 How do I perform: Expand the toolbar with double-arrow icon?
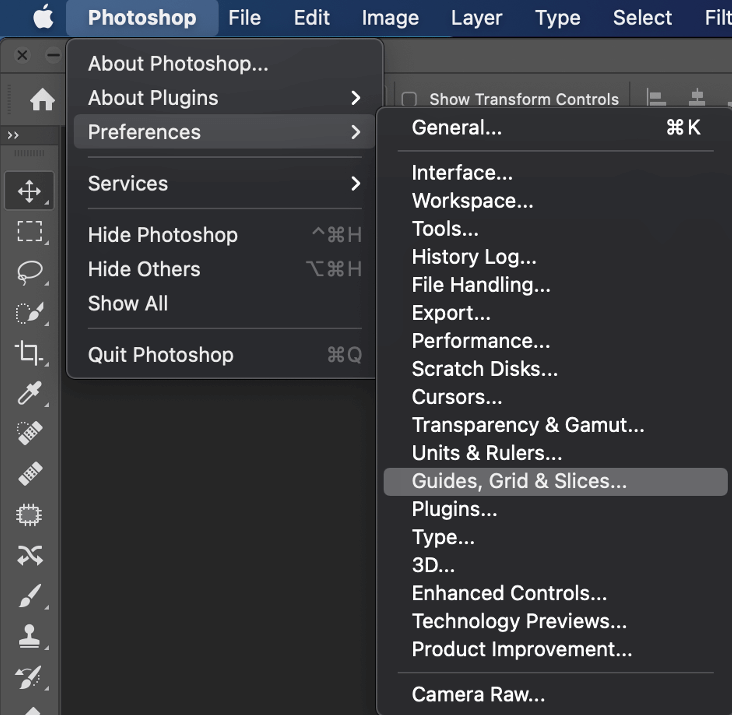[13, 135]
